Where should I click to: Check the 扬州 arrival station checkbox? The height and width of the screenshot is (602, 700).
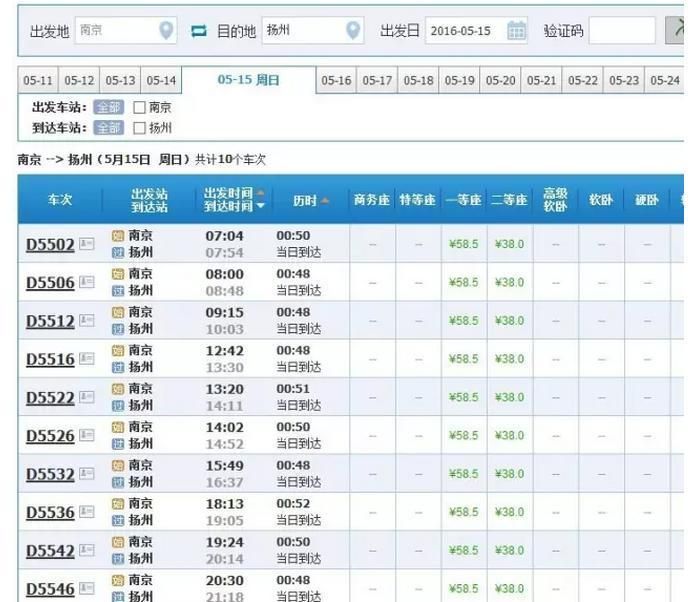(139, 128)
